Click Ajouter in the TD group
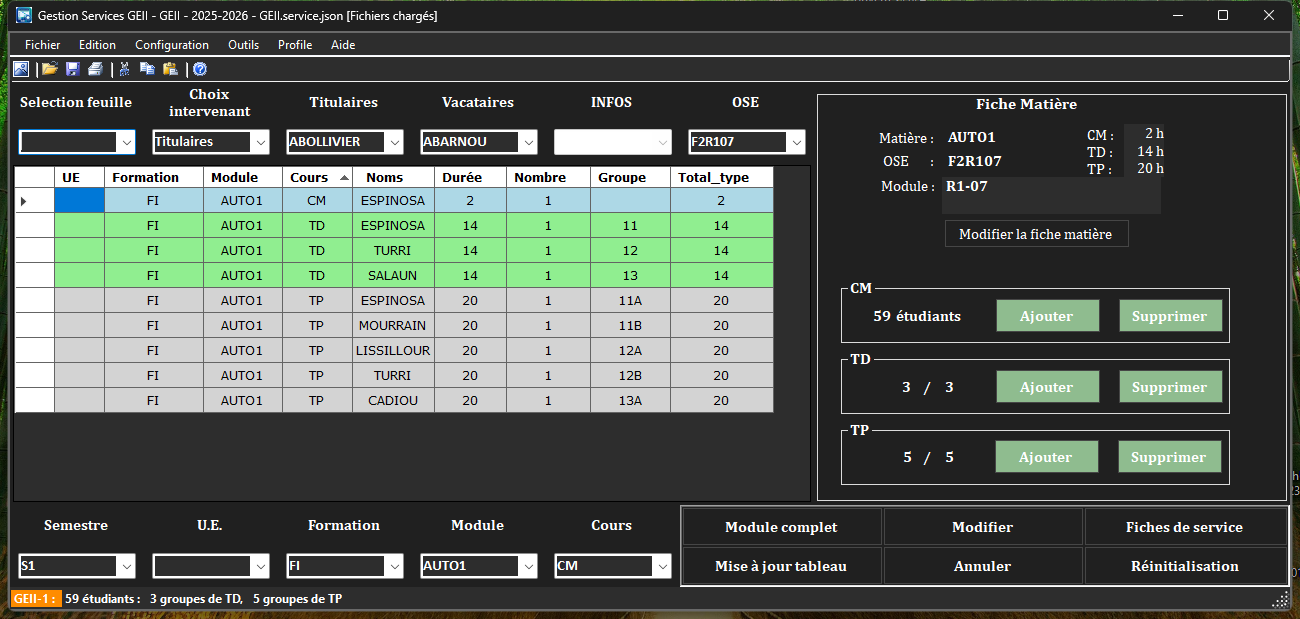The height and width of the screenshot is (619, 1300). pos(1047,387)
